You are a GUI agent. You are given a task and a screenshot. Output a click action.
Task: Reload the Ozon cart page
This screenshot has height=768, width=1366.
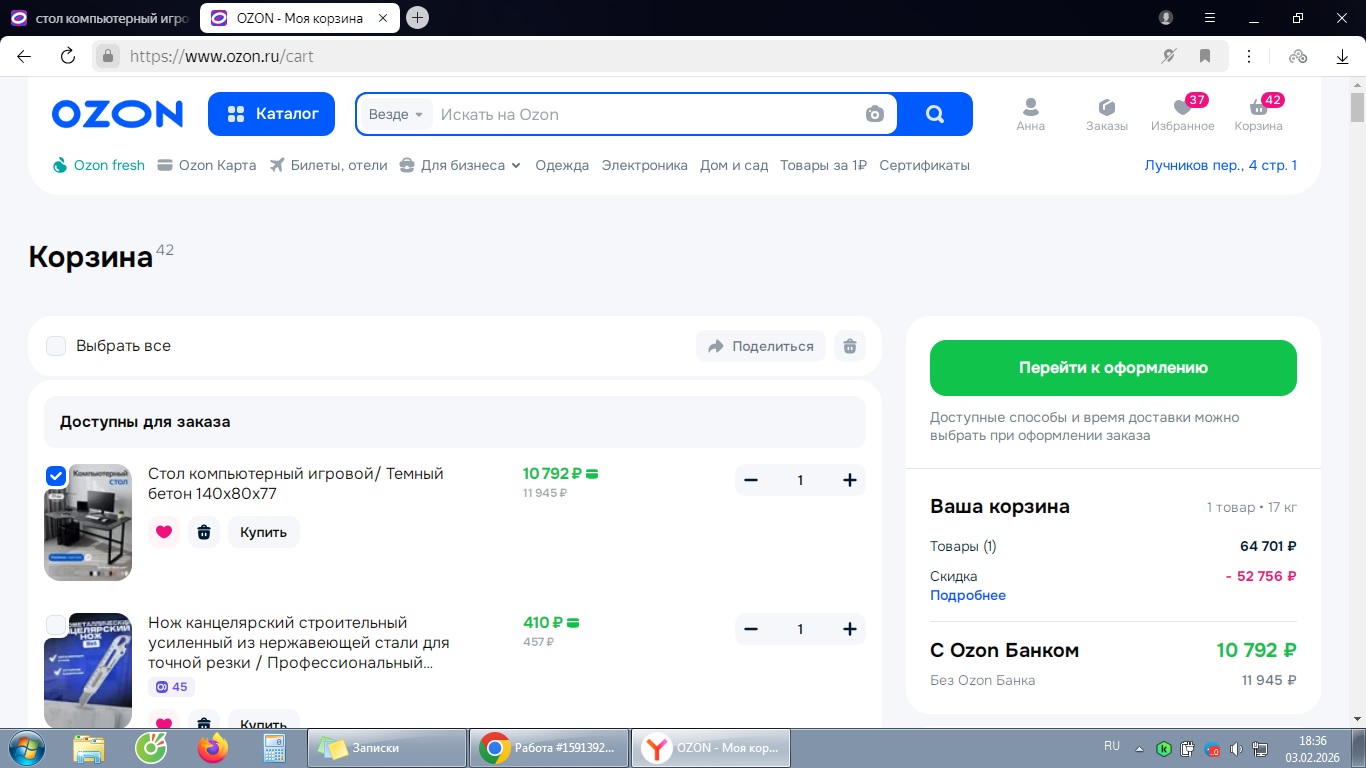tap(68, 56)
